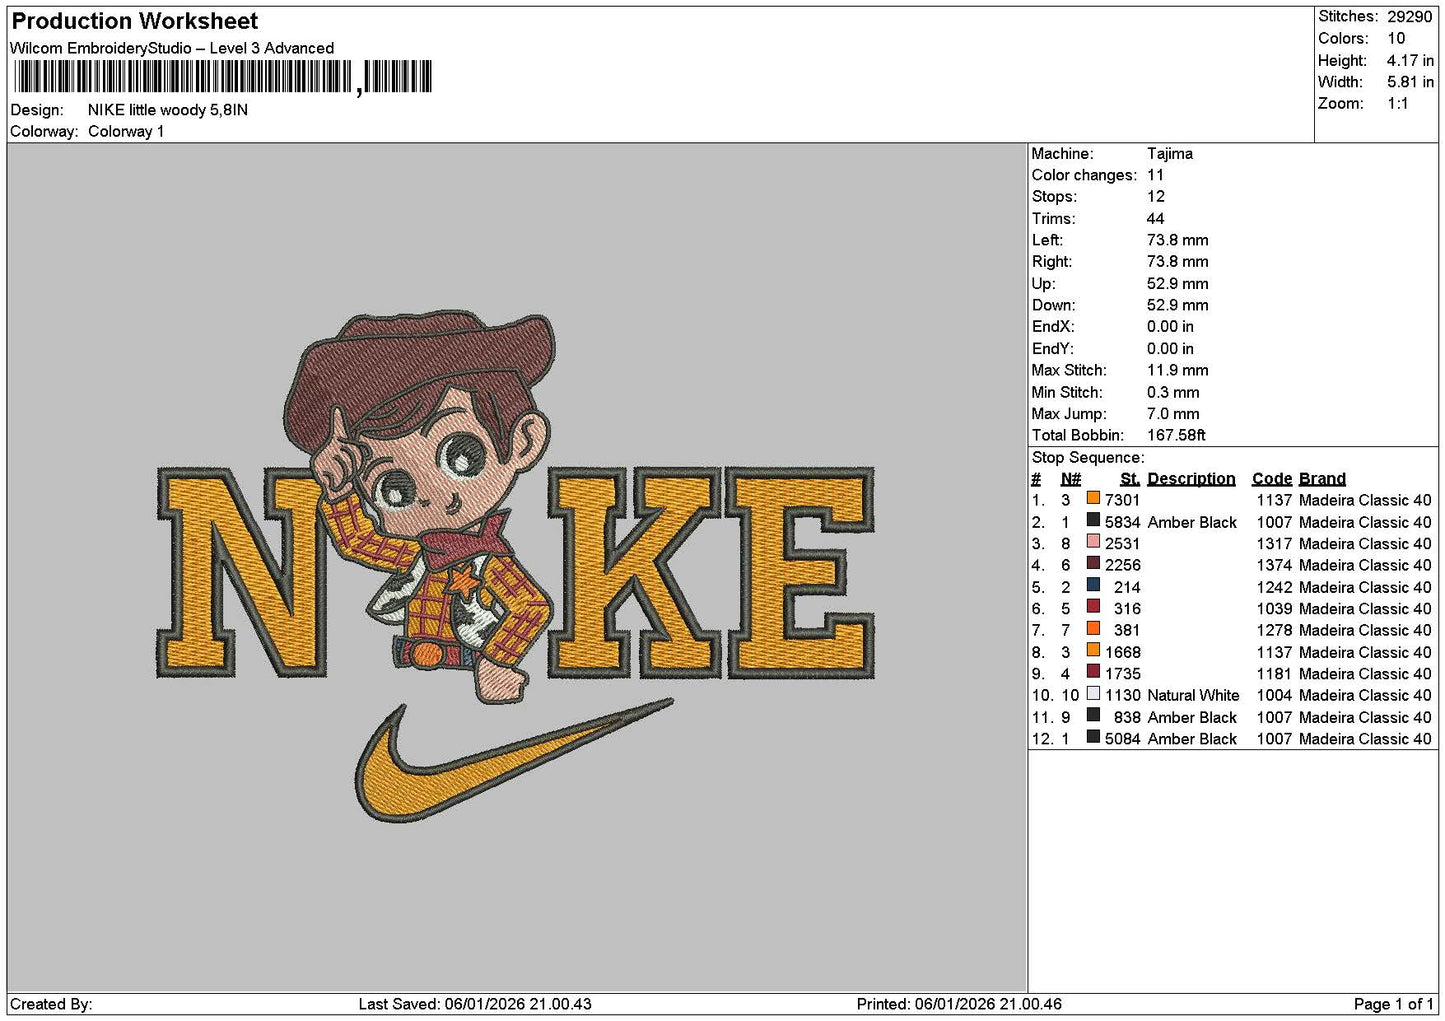
Task: Click the Machine value 'Tajima'
Action: click(x=1170, y=153)
